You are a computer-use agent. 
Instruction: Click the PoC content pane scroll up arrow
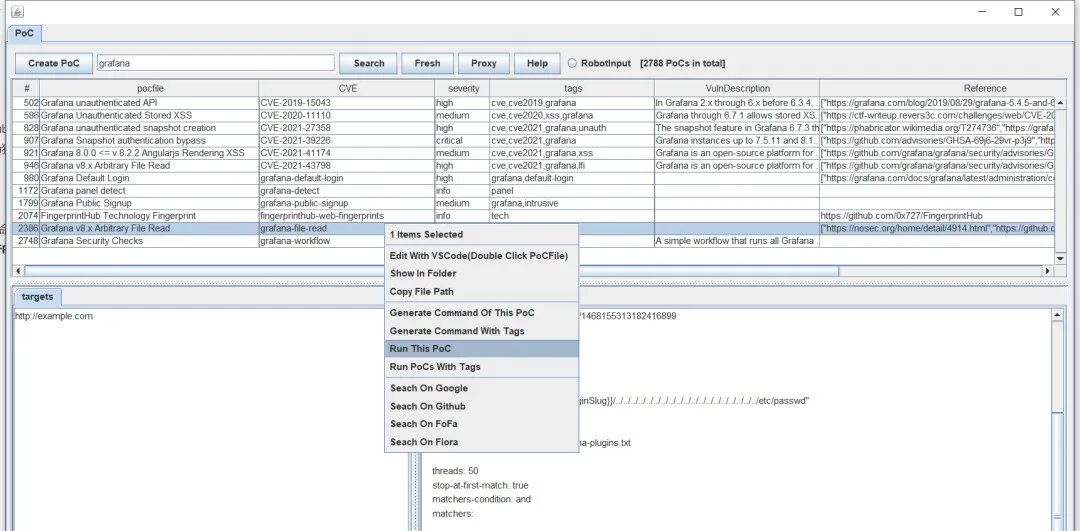point(1057,315)
